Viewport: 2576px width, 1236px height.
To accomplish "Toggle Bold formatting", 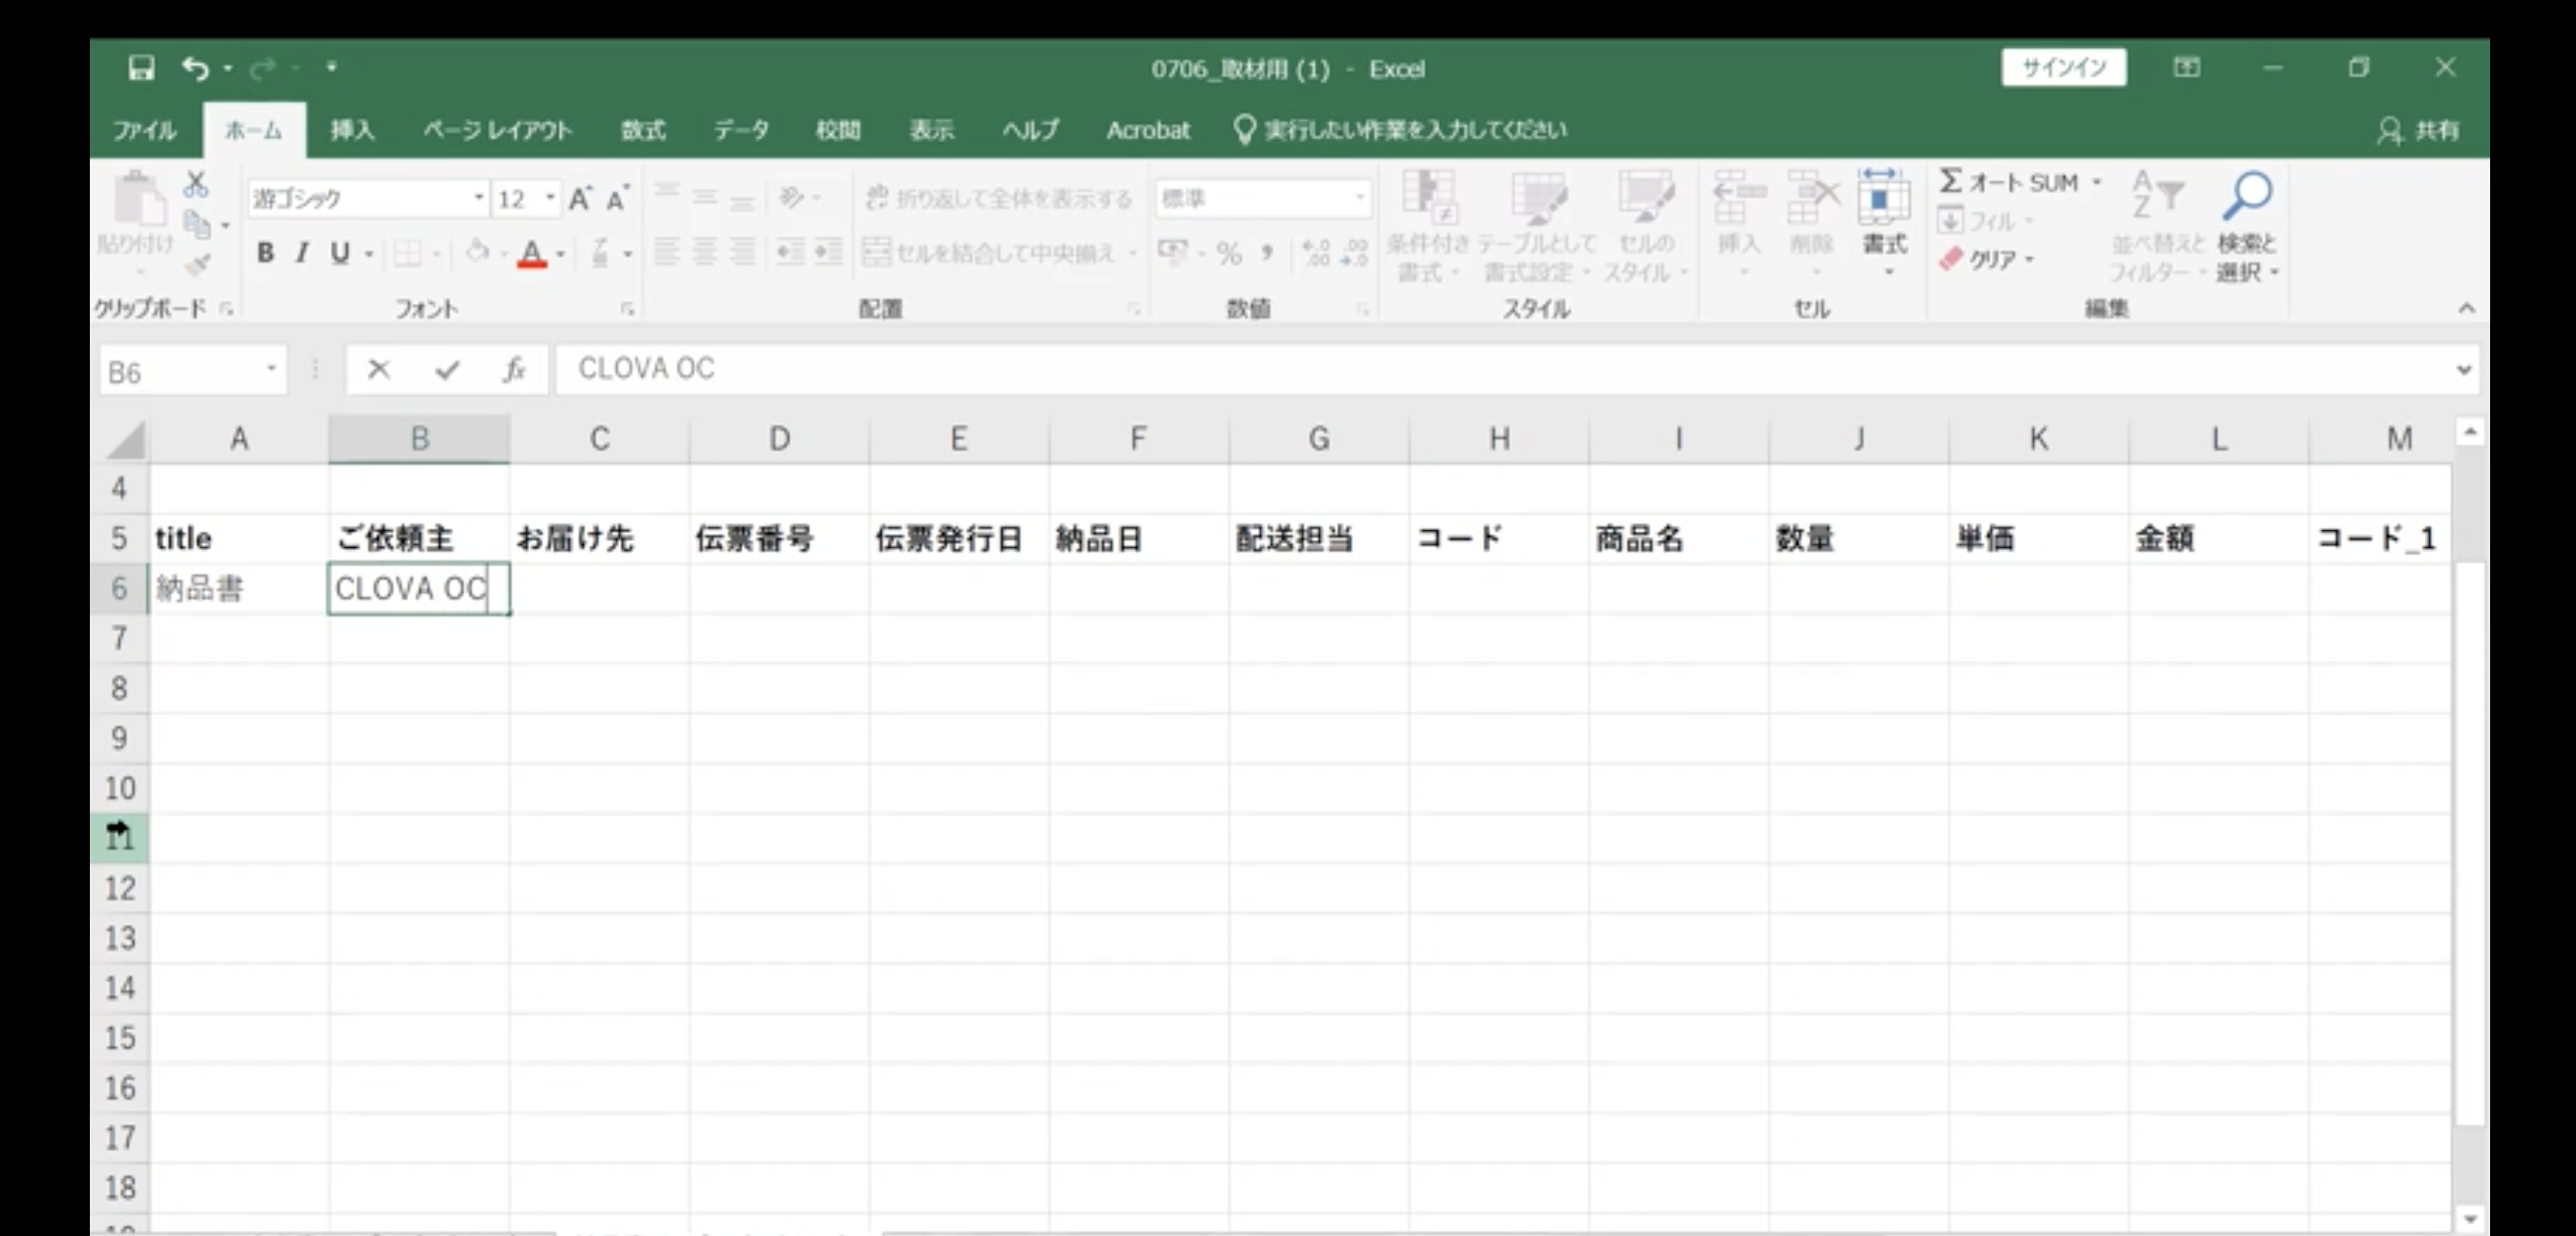I will pos(265,253).
